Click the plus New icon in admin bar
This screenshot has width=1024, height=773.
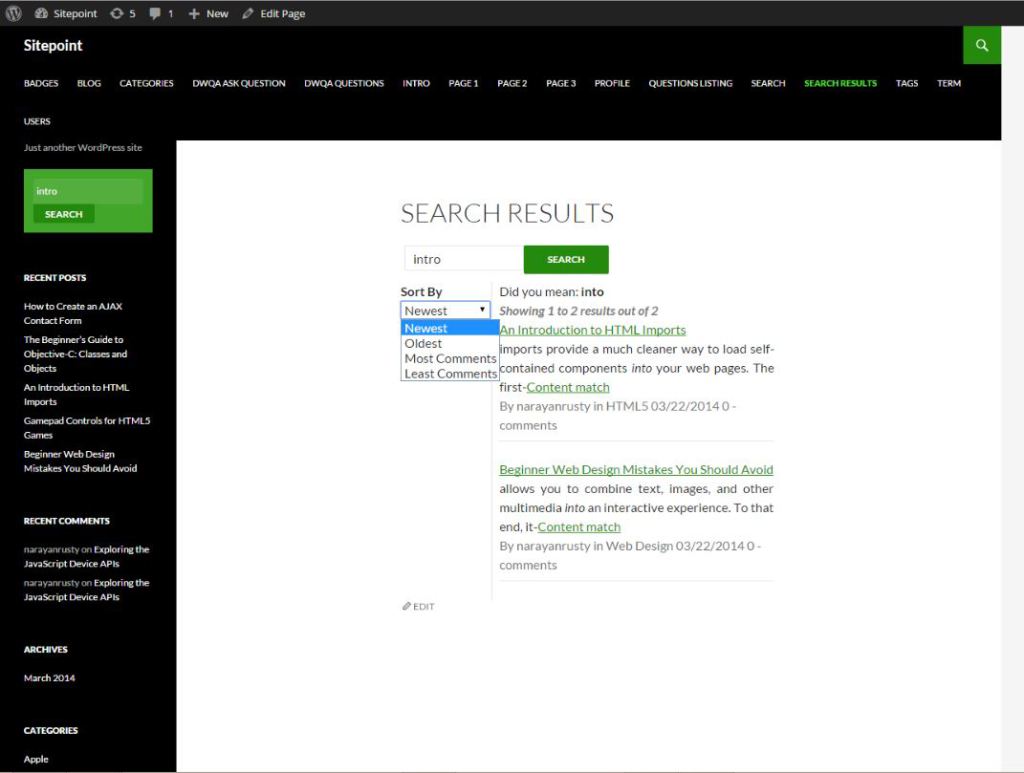[x=194, y=14]
